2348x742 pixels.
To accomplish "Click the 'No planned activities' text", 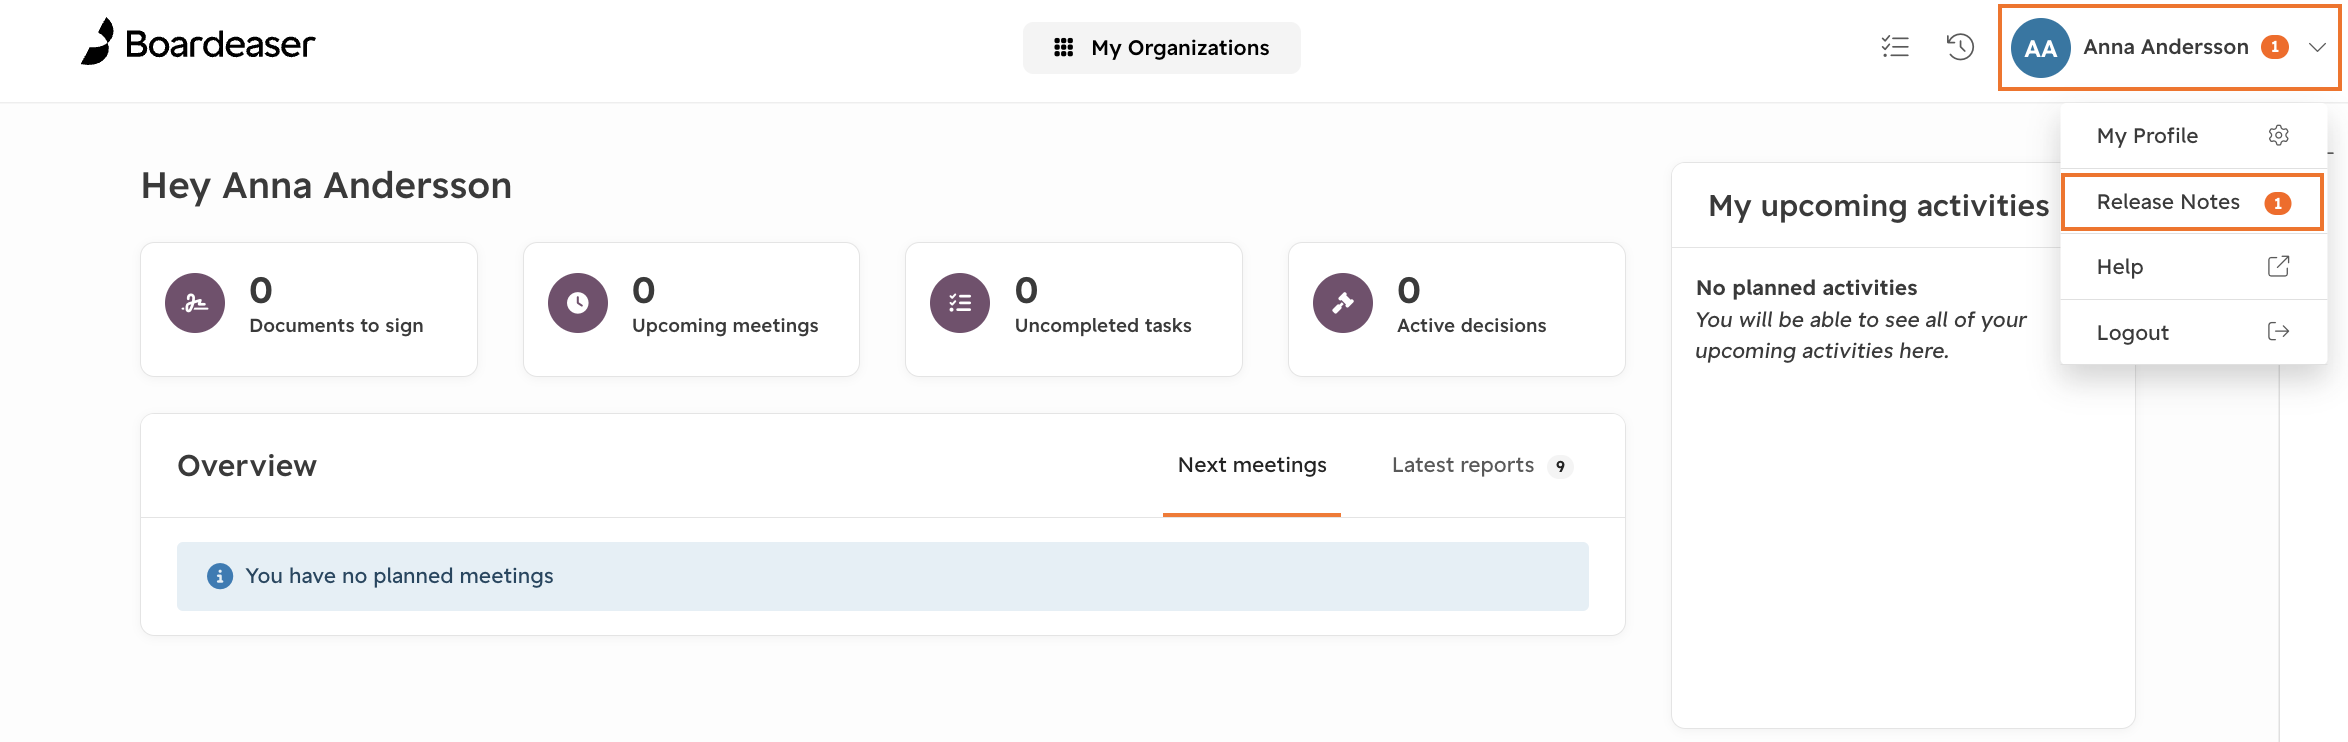I will coord(1806,288).
